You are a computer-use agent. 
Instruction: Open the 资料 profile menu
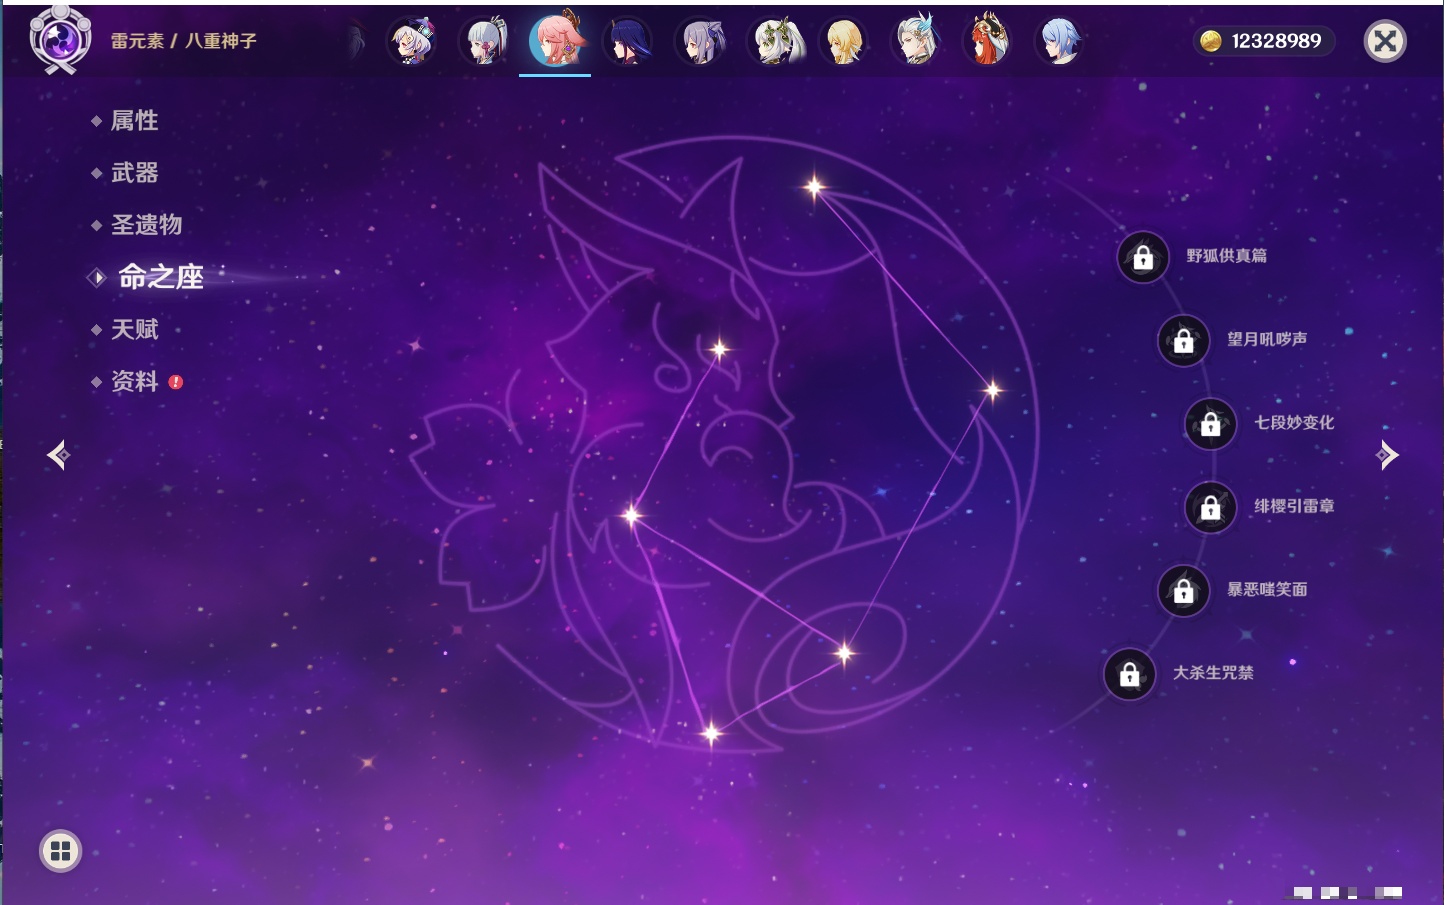click(134, 381)
